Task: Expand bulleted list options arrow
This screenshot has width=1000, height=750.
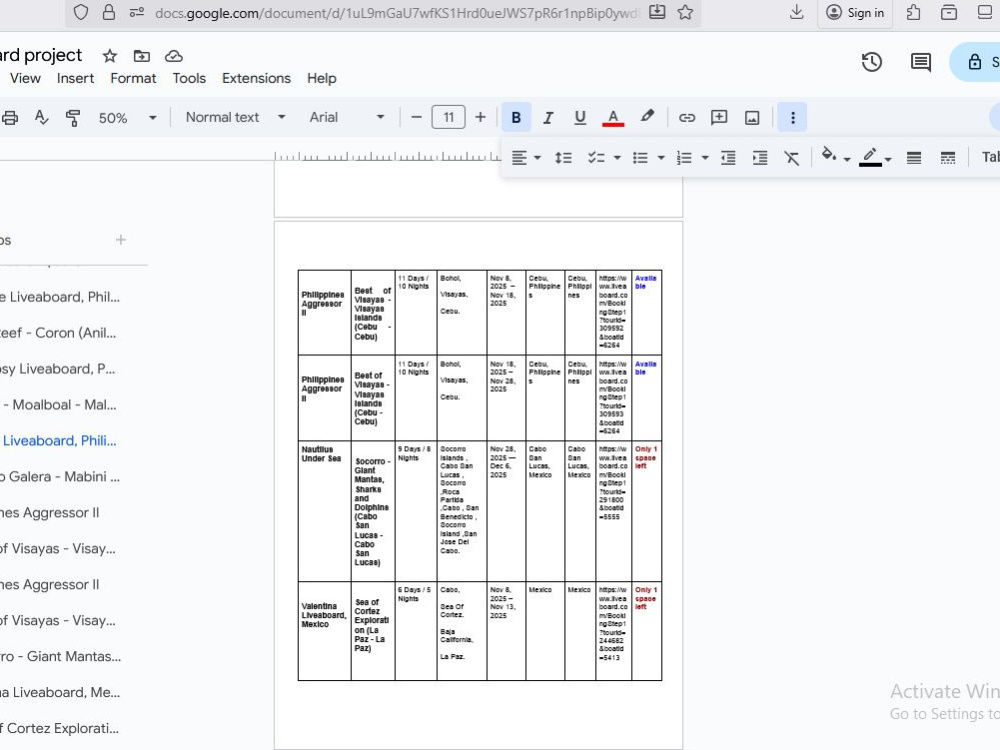Action: [661, 158]
